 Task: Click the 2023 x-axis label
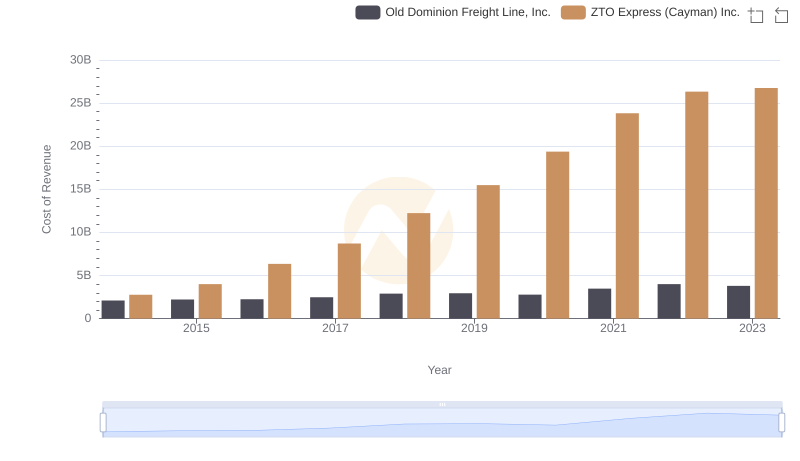click(x=752, y=328)
